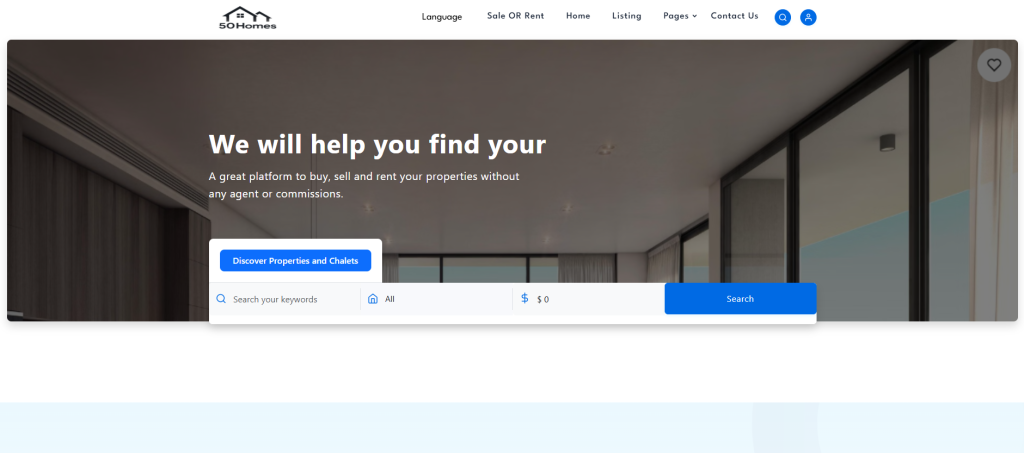The image size is (1024, 453).
Task: Click the user account icon
Action: [808, 17]
